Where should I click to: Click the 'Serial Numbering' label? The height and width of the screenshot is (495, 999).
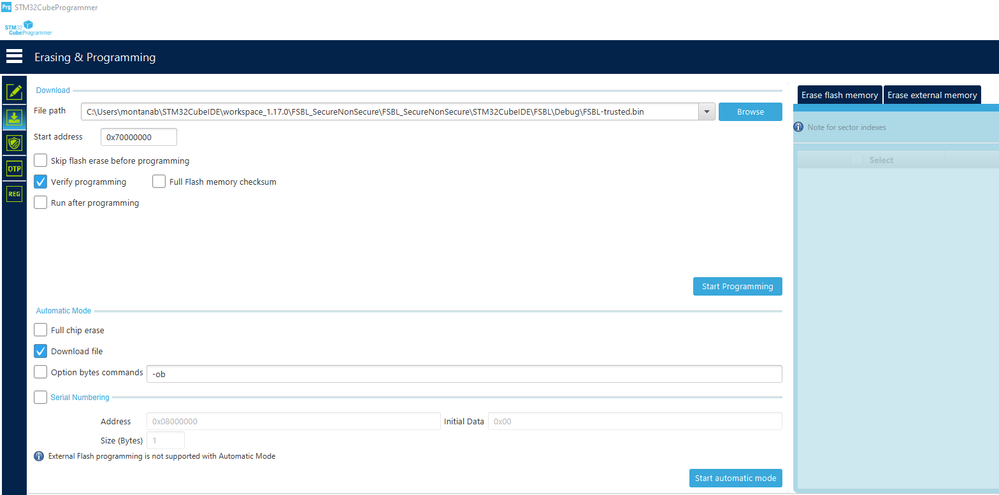[x=80, y=398]
